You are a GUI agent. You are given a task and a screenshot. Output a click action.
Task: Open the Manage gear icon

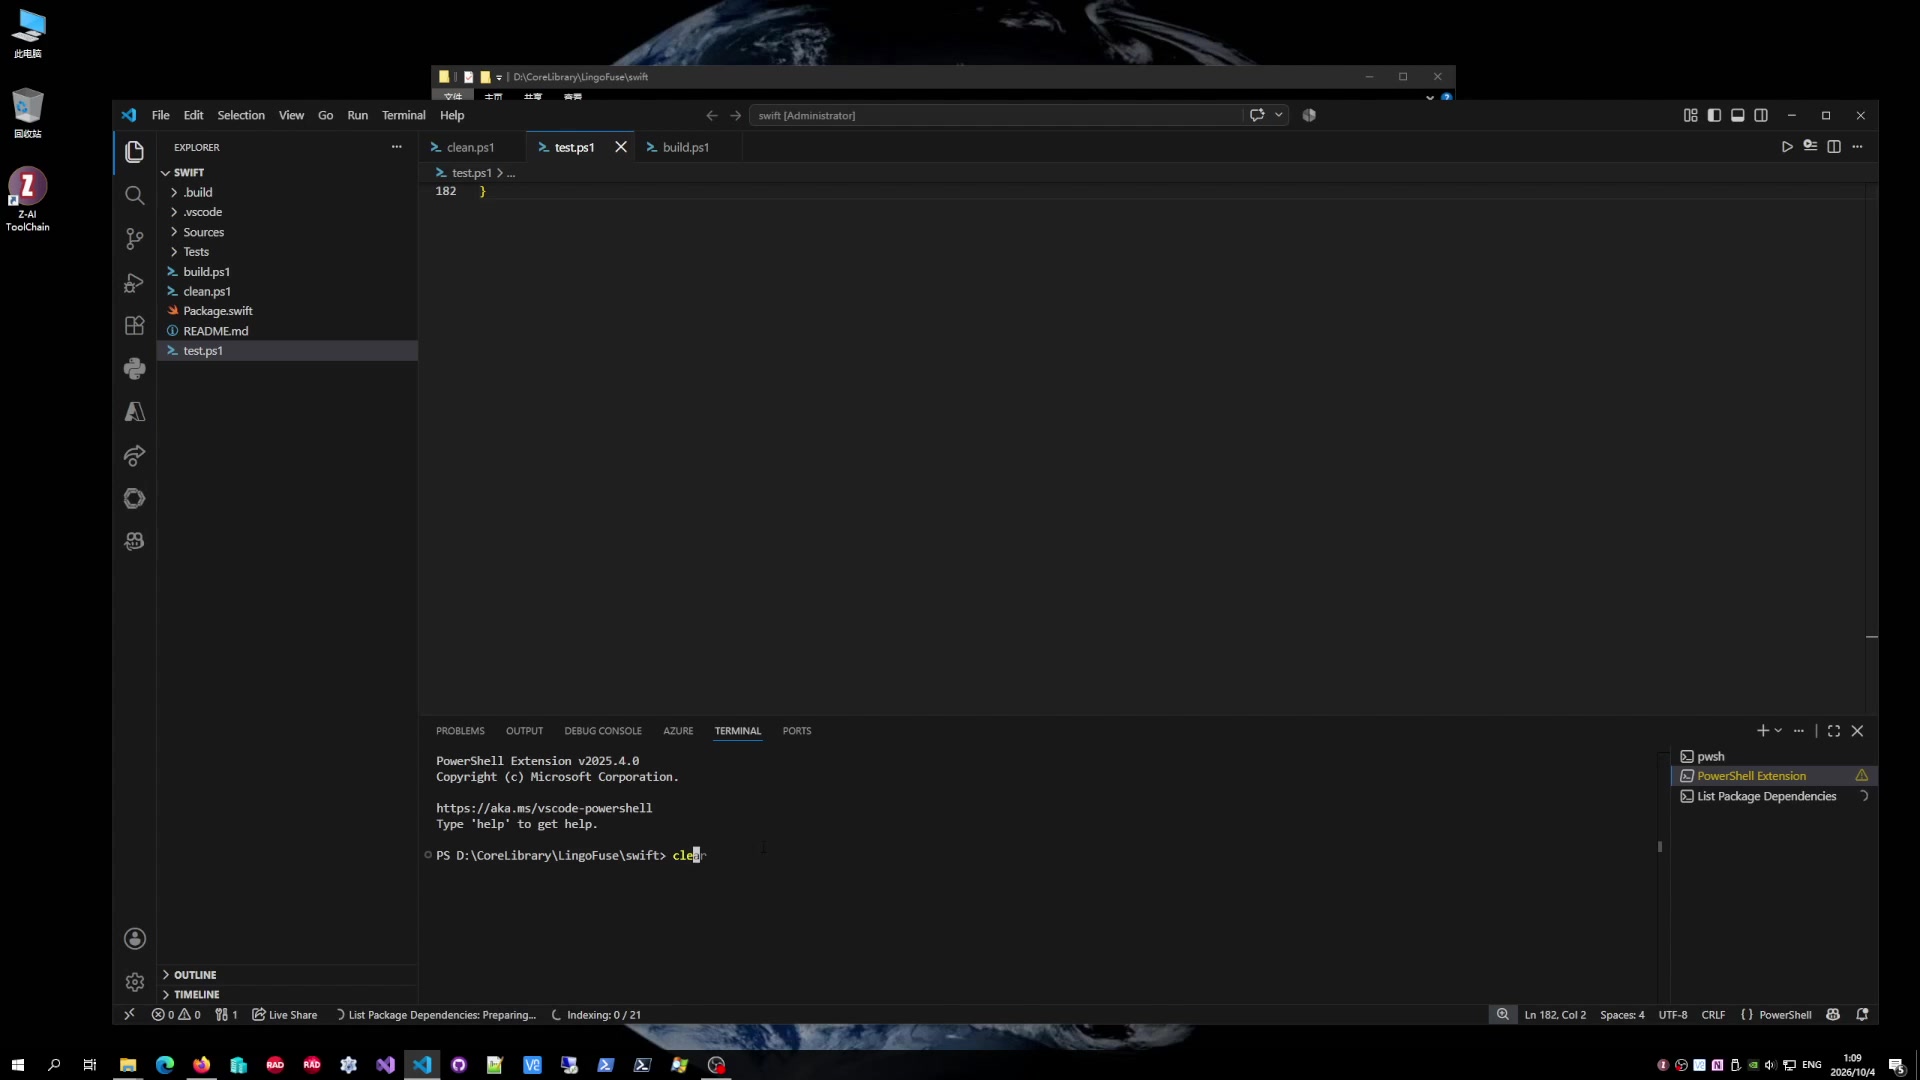pyautogui.click(x=134, y=982)
